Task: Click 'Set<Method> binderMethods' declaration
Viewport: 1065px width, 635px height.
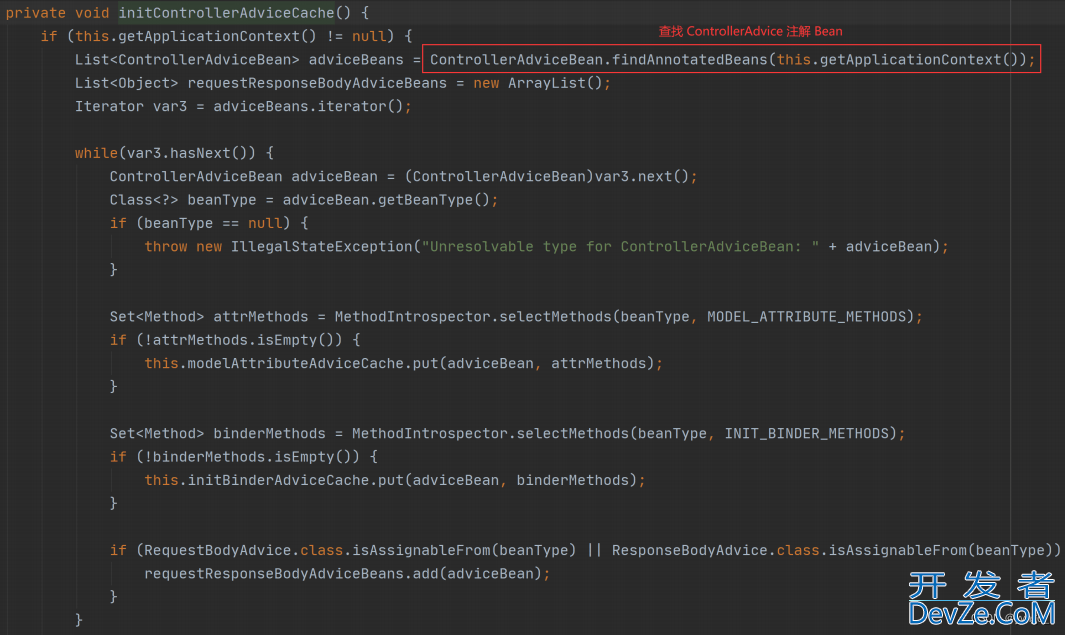Action: pos(217,433)
